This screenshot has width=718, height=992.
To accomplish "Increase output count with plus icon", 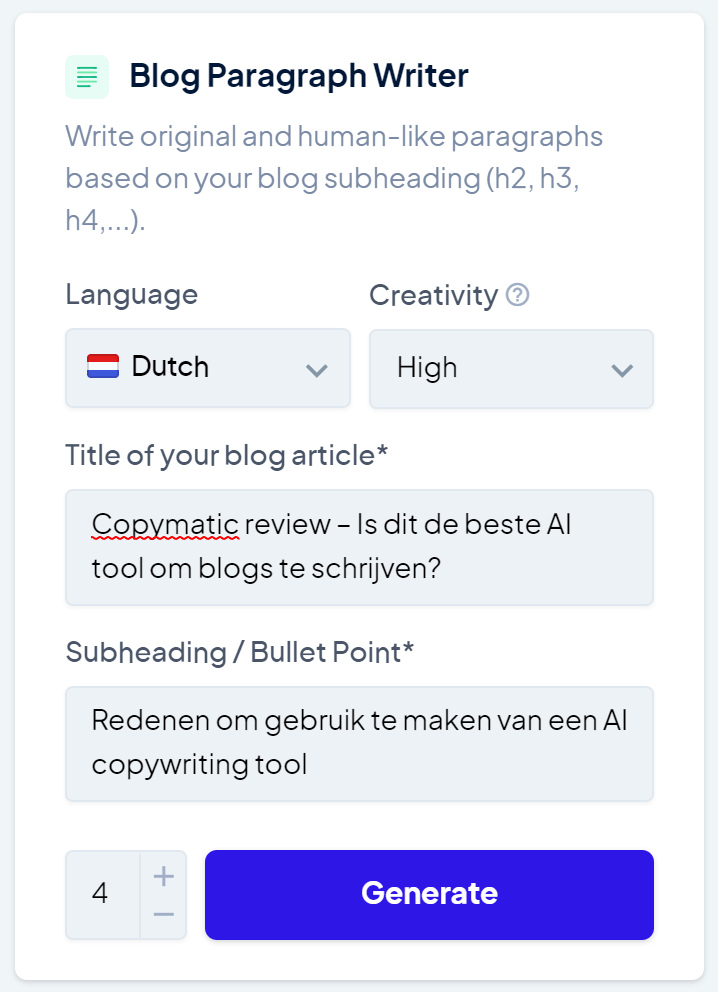I will tap(164, 876).
